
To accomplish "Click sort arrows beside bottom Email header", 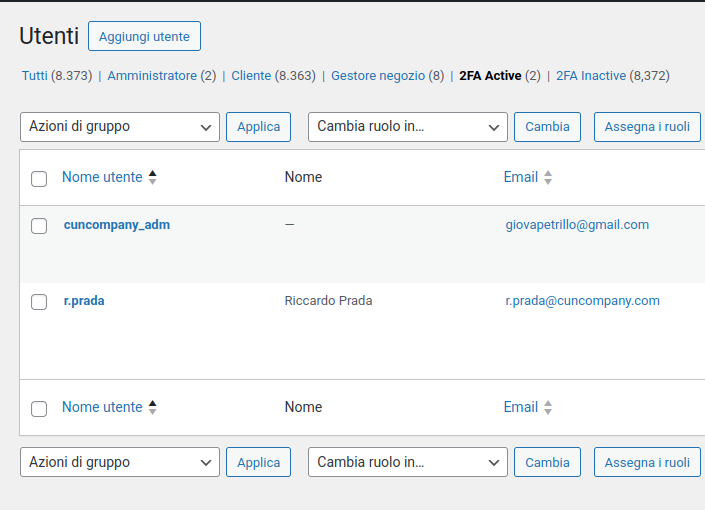I will coord(548,408).
